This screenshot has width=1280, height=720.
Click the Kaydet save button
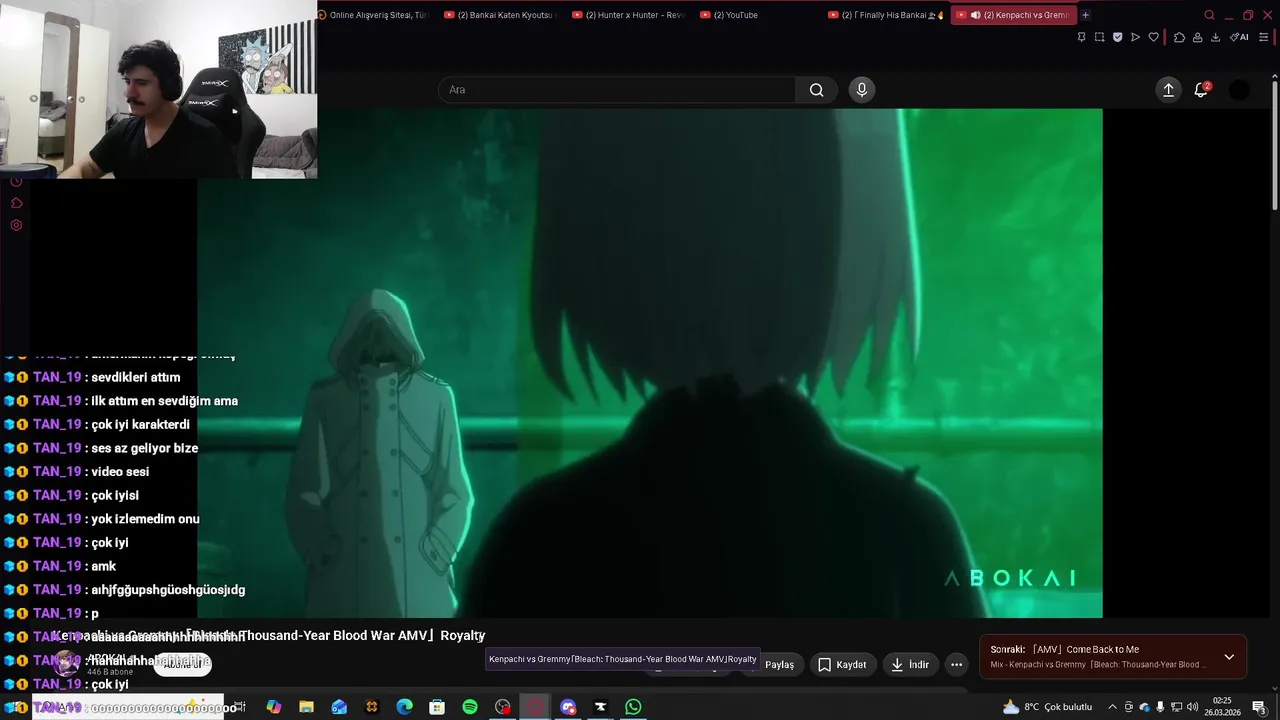[x=842, y=665]
